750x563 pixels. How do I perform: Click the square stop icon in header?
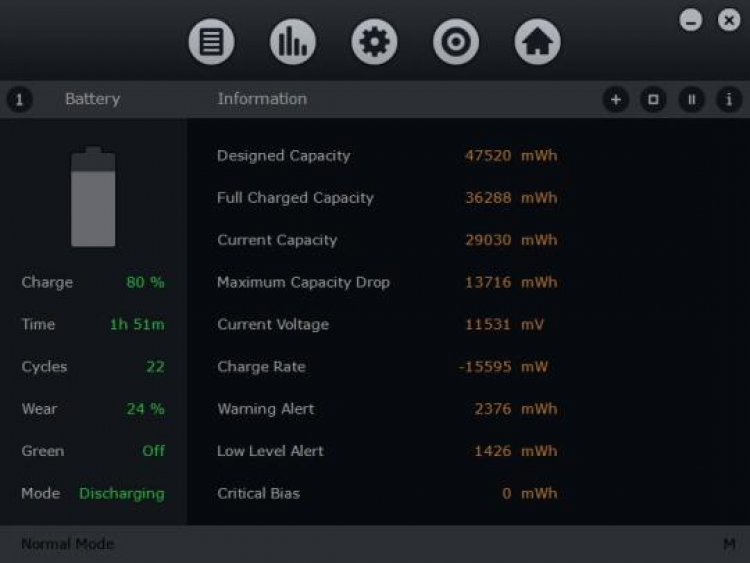click(x=653, y=99)
